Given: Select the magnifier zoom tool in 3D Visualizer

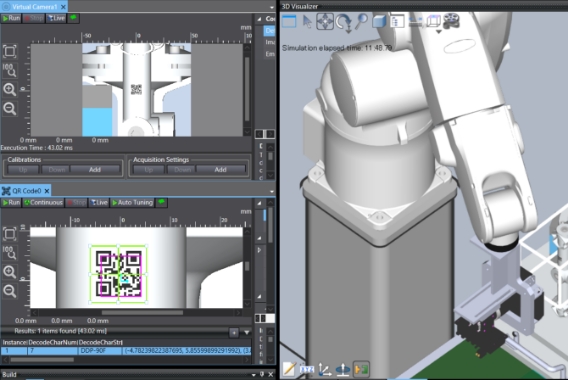Looking at the screenshot, I should point(361,22).
